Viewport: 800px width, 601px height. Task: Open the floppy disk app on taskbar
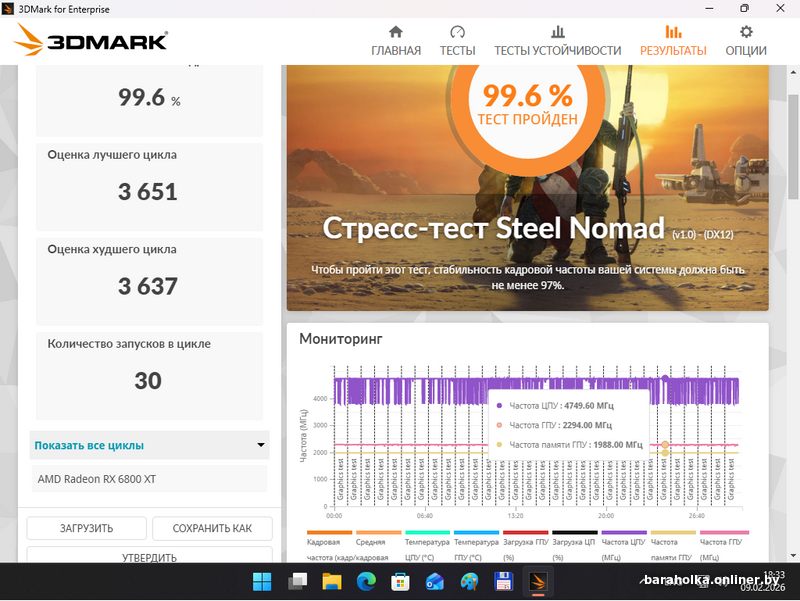[x=504, y=582]
